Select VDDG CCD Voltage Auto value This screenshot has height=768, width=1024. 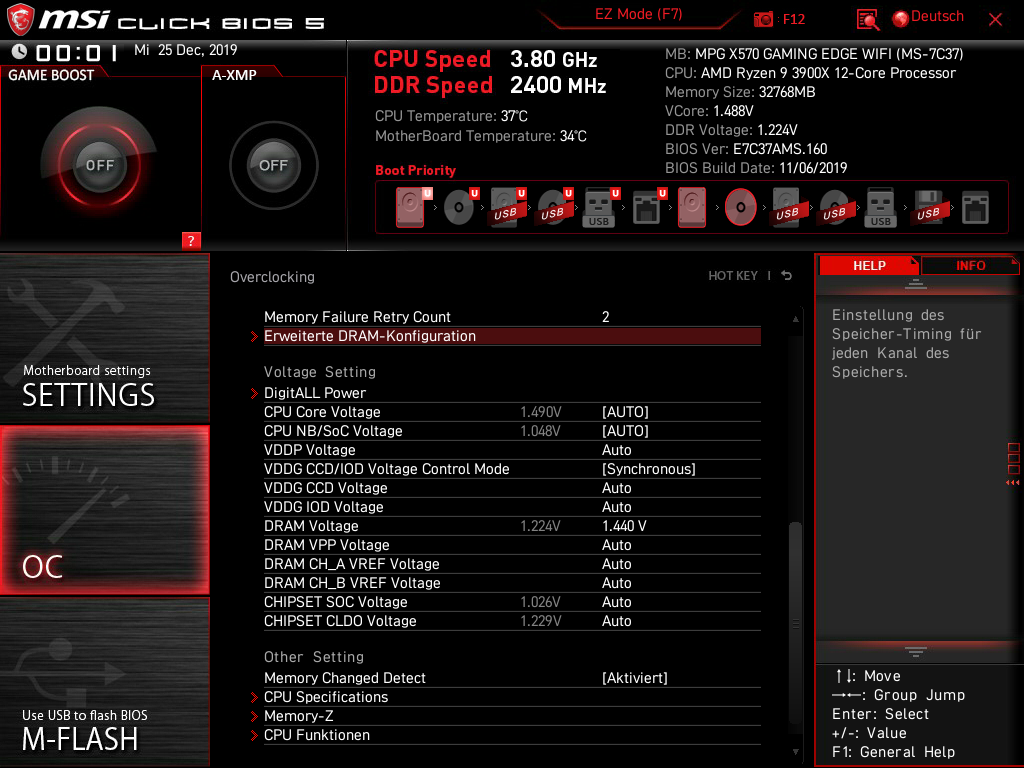pyautogui.click(x=616, y=488)
